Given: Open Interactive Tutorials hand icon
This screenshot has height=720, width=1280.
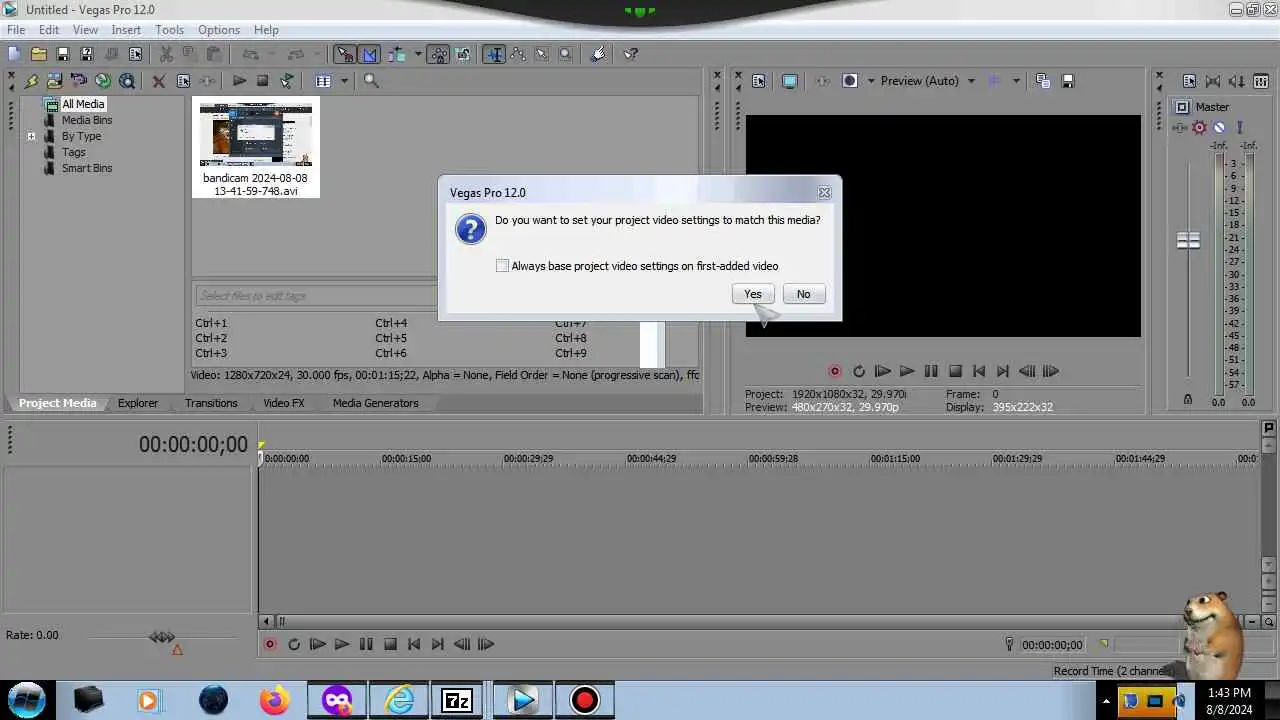Looking at the screenshot, I should click(598, 54).
